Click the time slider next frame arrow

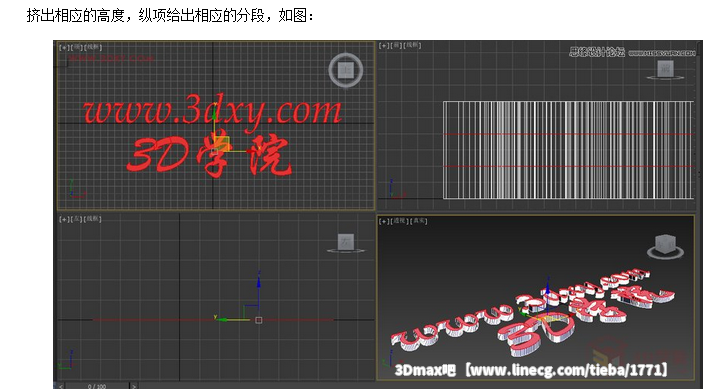click(x=133, y=386)
